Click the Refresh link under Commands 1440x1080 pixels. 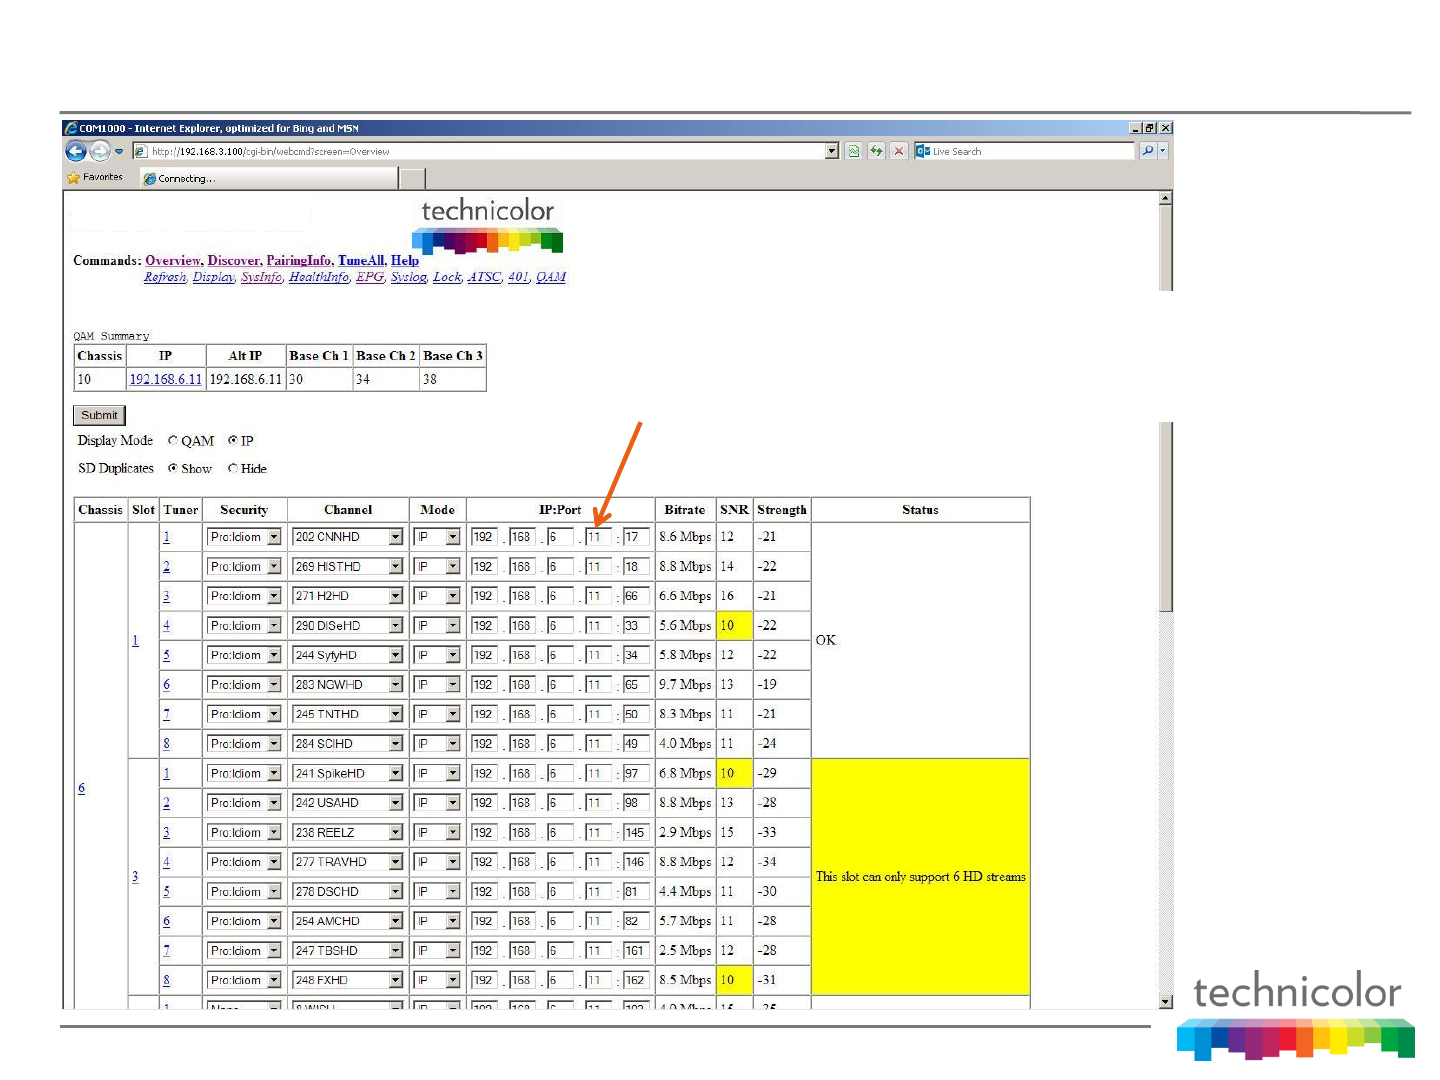coord(165,277)
